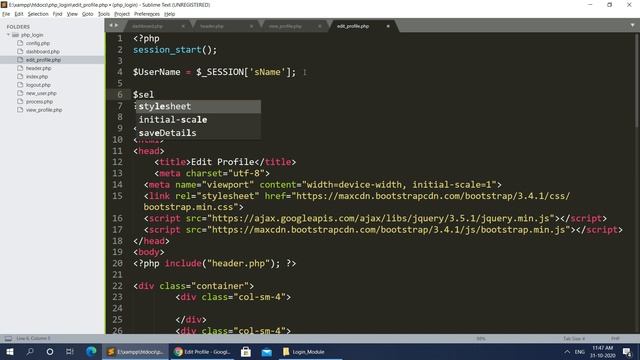
Task: Open the taskbar clock and date
Action: 602,351
